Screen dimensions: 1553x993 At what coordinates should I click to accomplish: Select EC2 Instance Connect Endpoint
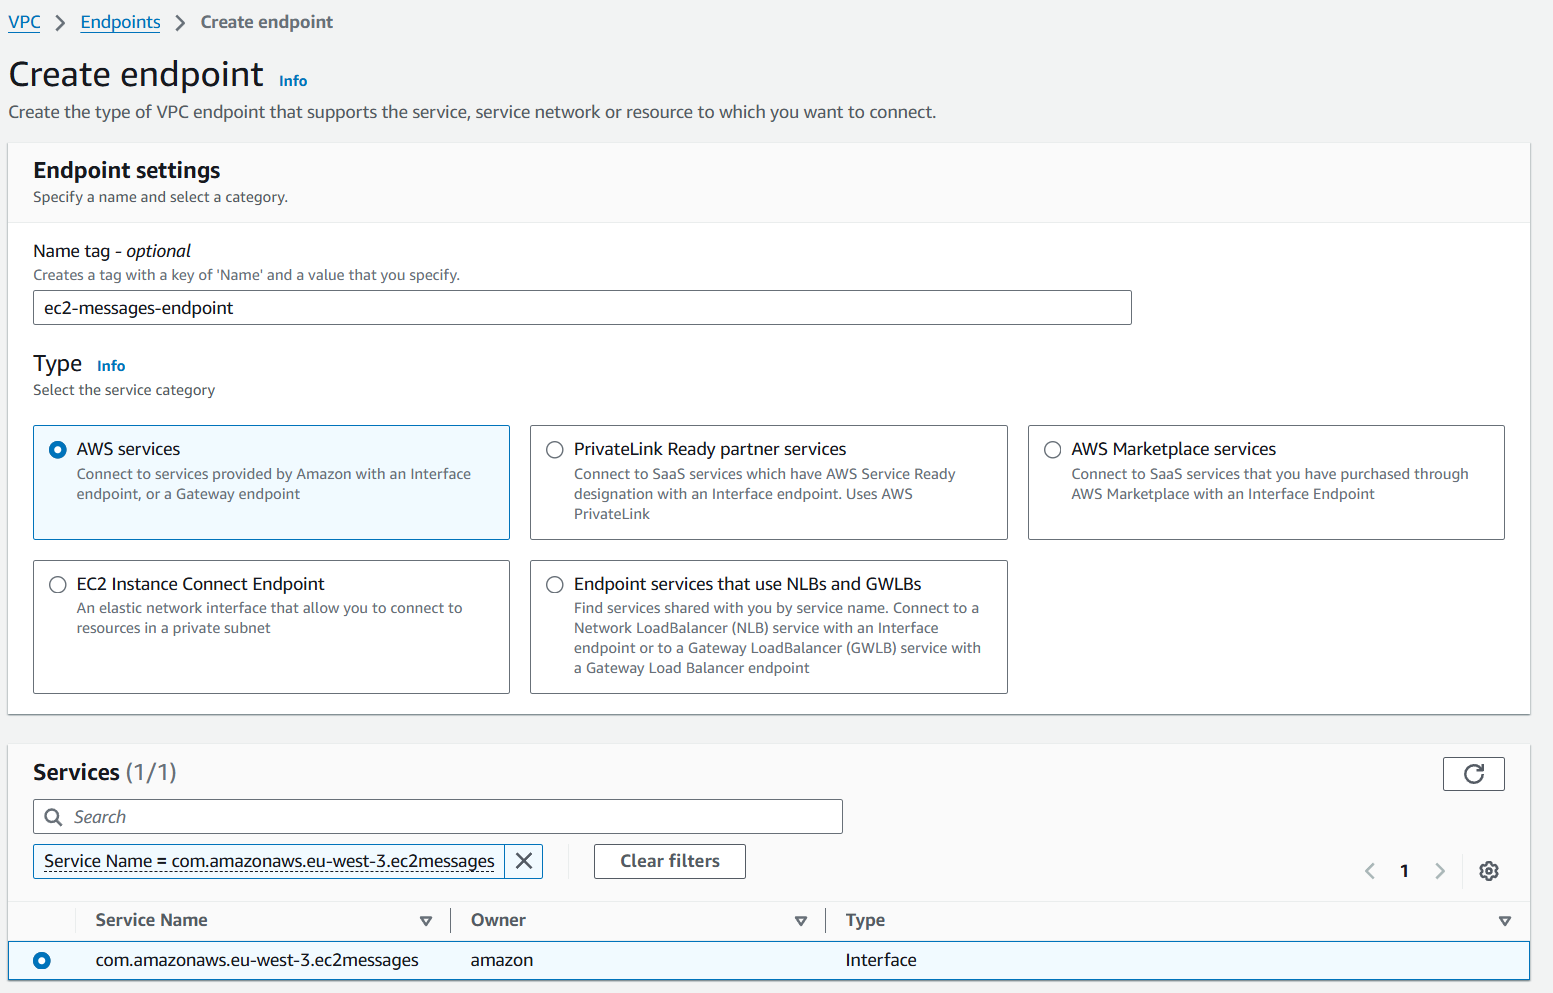point(57,584)
